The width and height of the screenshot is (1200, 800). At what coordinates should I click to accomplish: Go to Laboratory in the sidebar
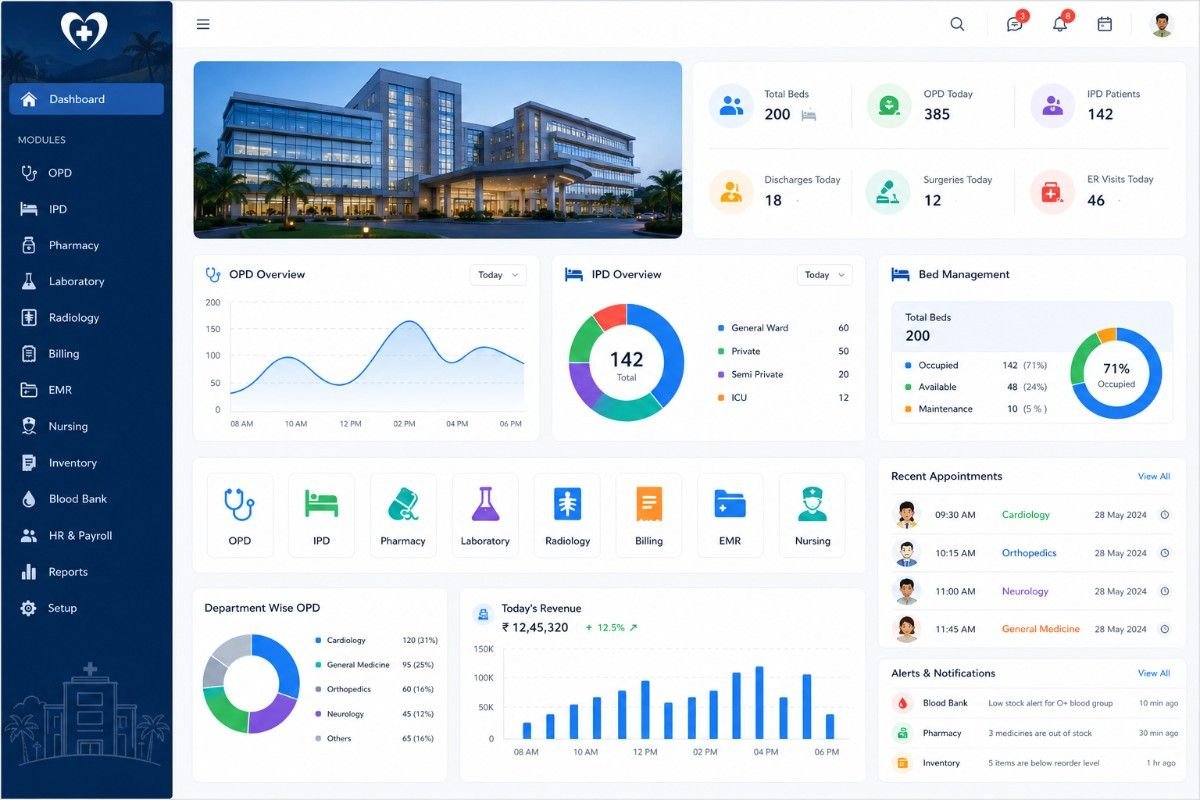[x=86, y=281]
